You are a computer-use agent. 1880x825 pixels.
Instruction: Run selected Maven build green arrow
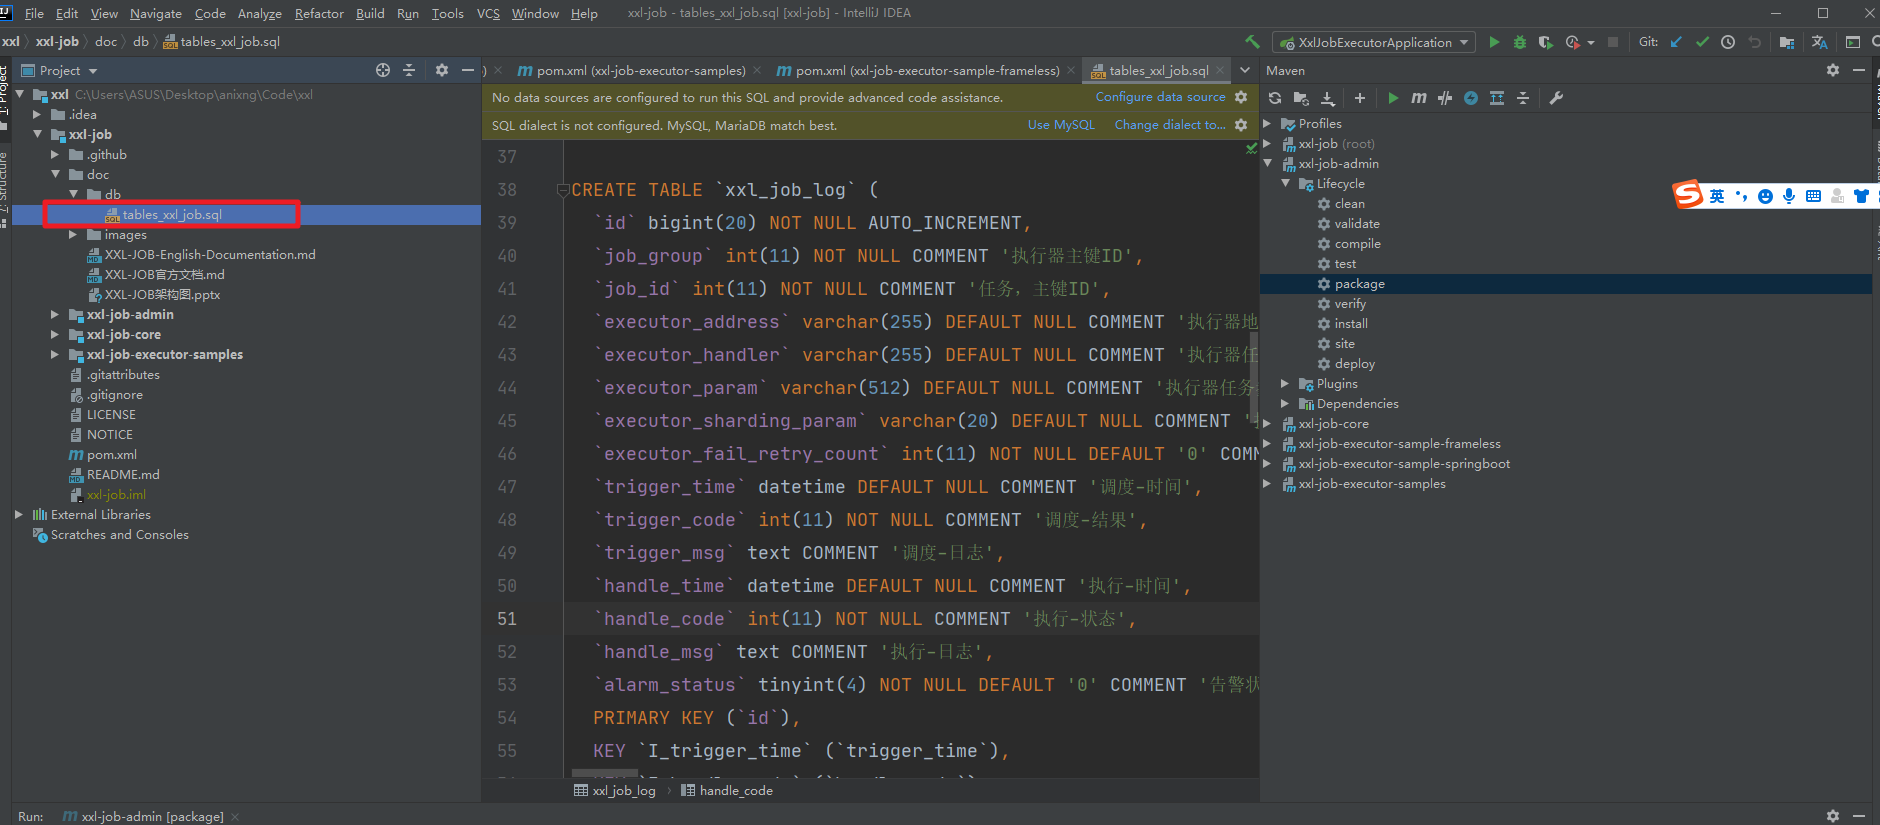point(1393,98)
